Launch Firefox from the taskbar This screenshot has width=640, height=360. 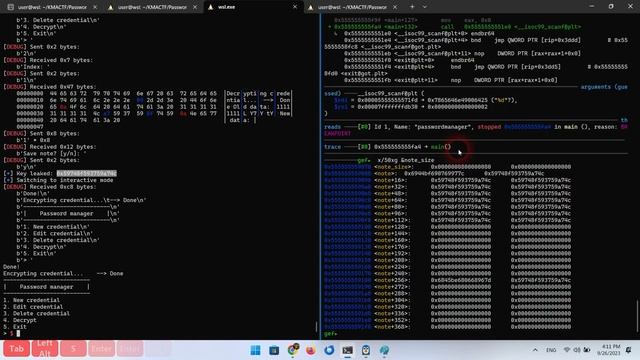(311, 350)
